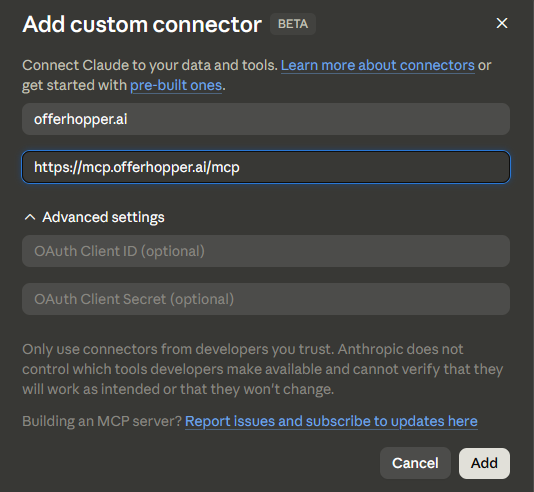
Task: Click the BETA badge beside title
Action: click(293, 24)
